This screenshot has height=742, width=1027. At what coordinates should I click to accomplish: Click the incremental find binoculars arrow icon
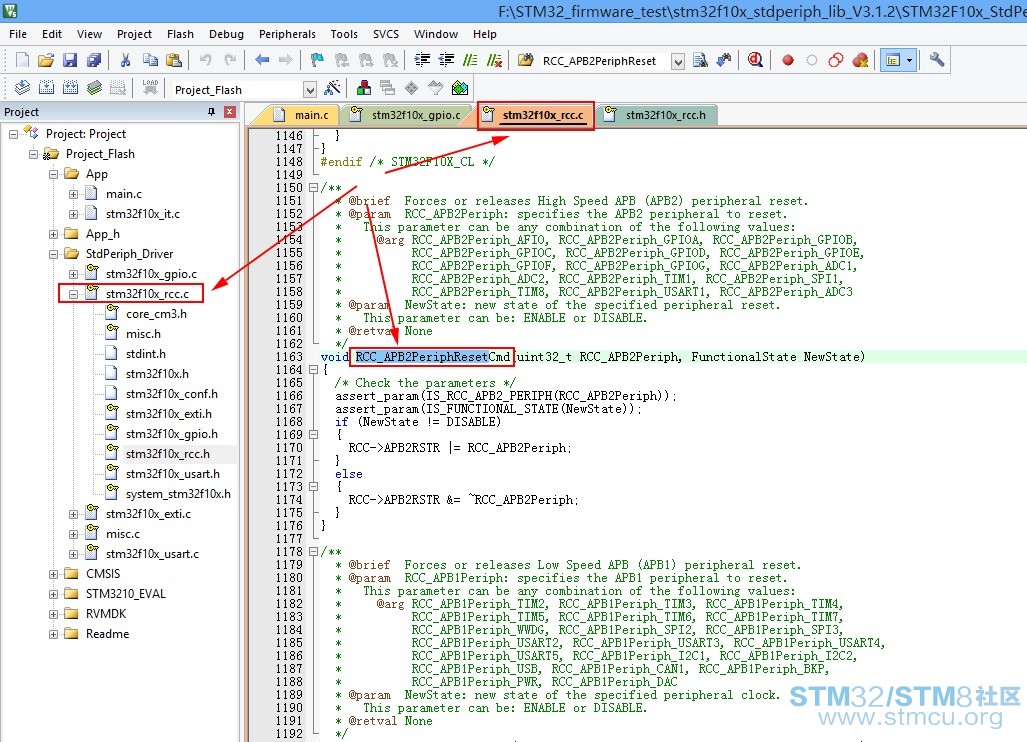point(724,60)
